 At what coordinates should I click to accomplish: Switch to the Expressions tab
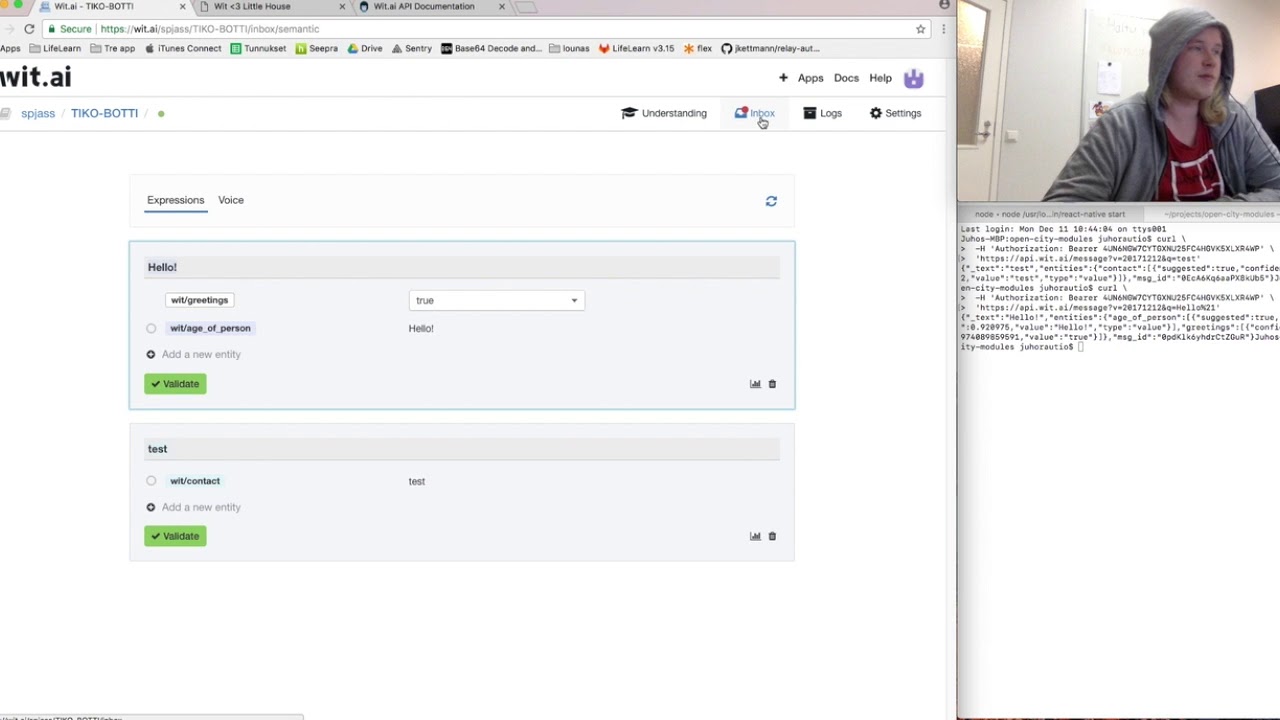click(175, 200)
